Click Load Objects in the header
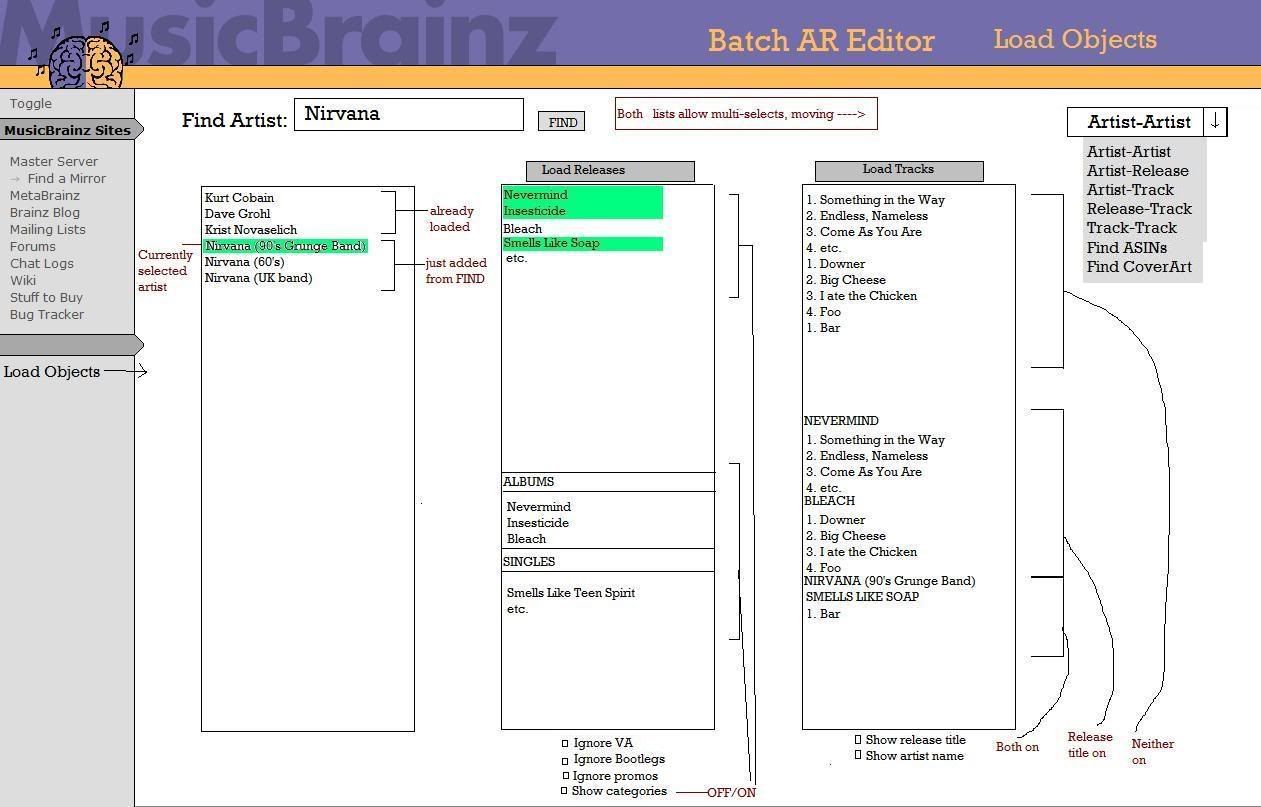 point(1075,40)
